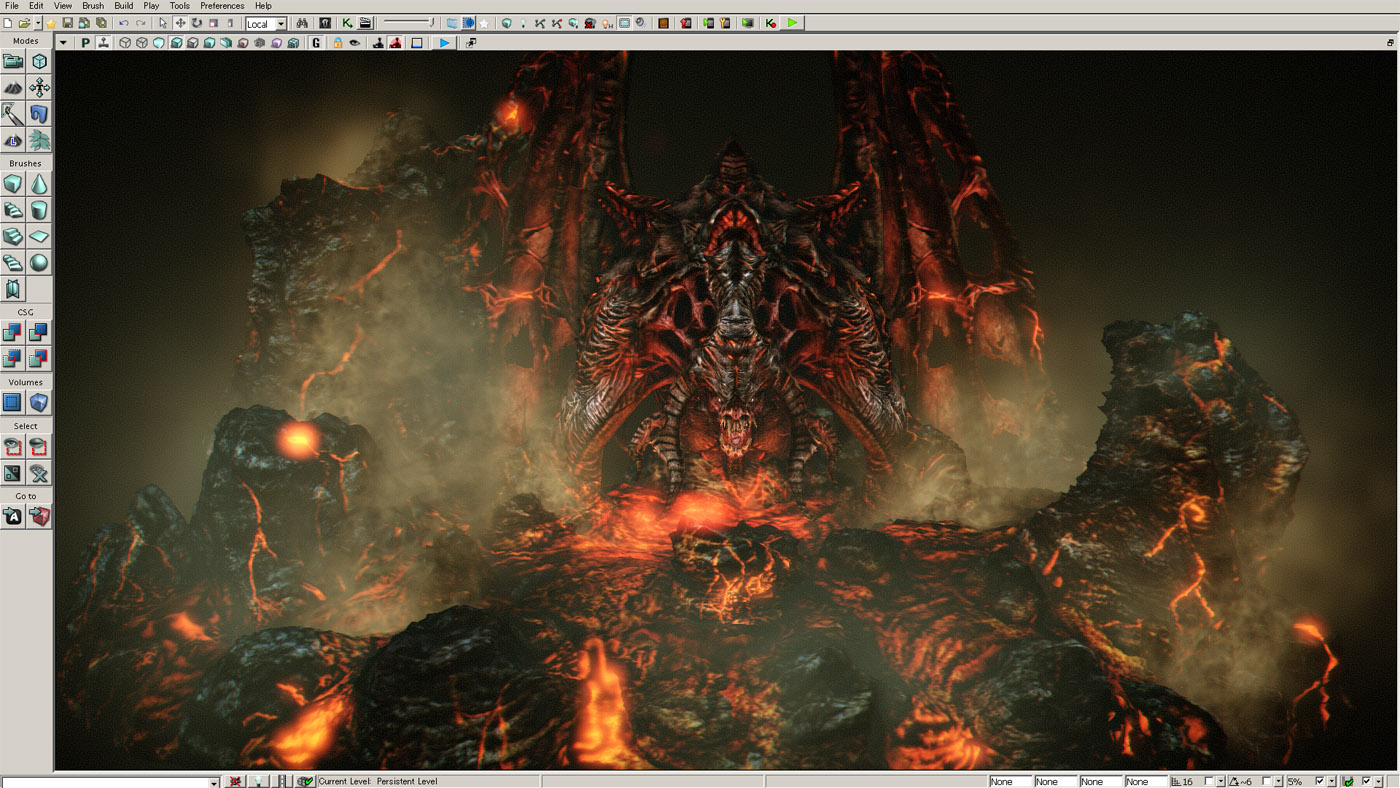This screenshot has width=1400, height=788.
Task: Select the Cylinder brush builder
Action: pos(39,210)
